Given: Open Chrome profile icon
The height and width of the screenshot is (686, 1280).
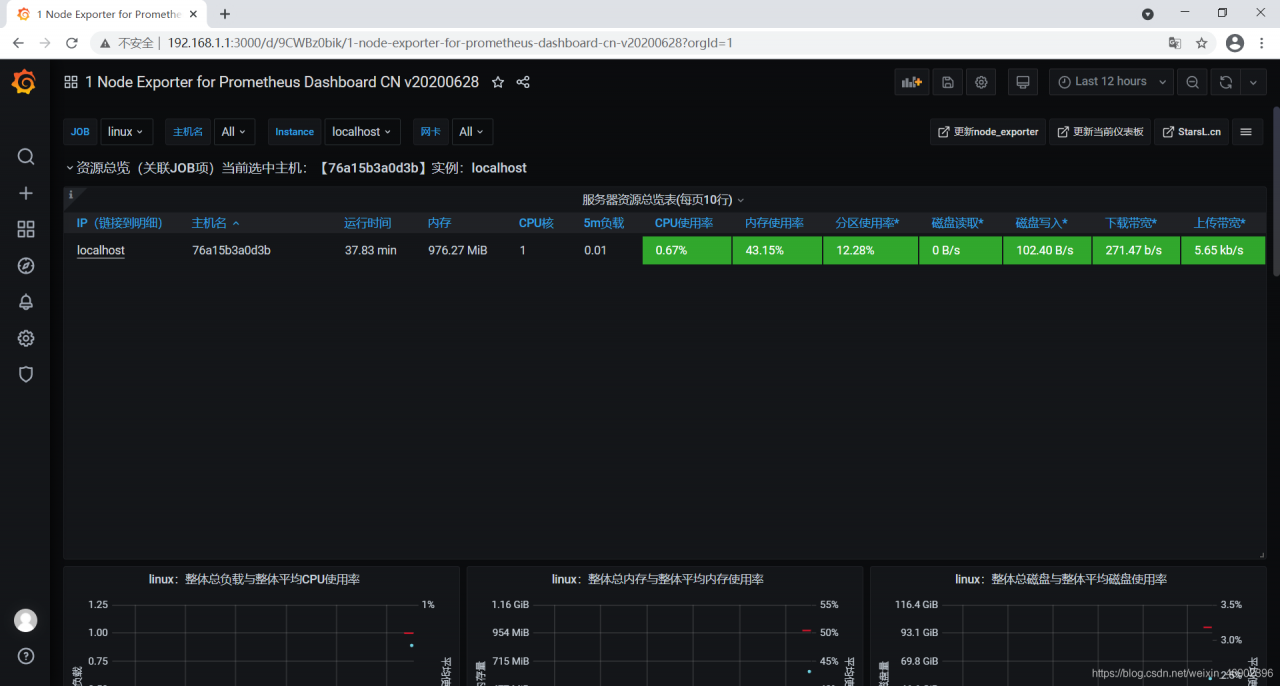Looking at the screenshot, I should click(1235, 43).
